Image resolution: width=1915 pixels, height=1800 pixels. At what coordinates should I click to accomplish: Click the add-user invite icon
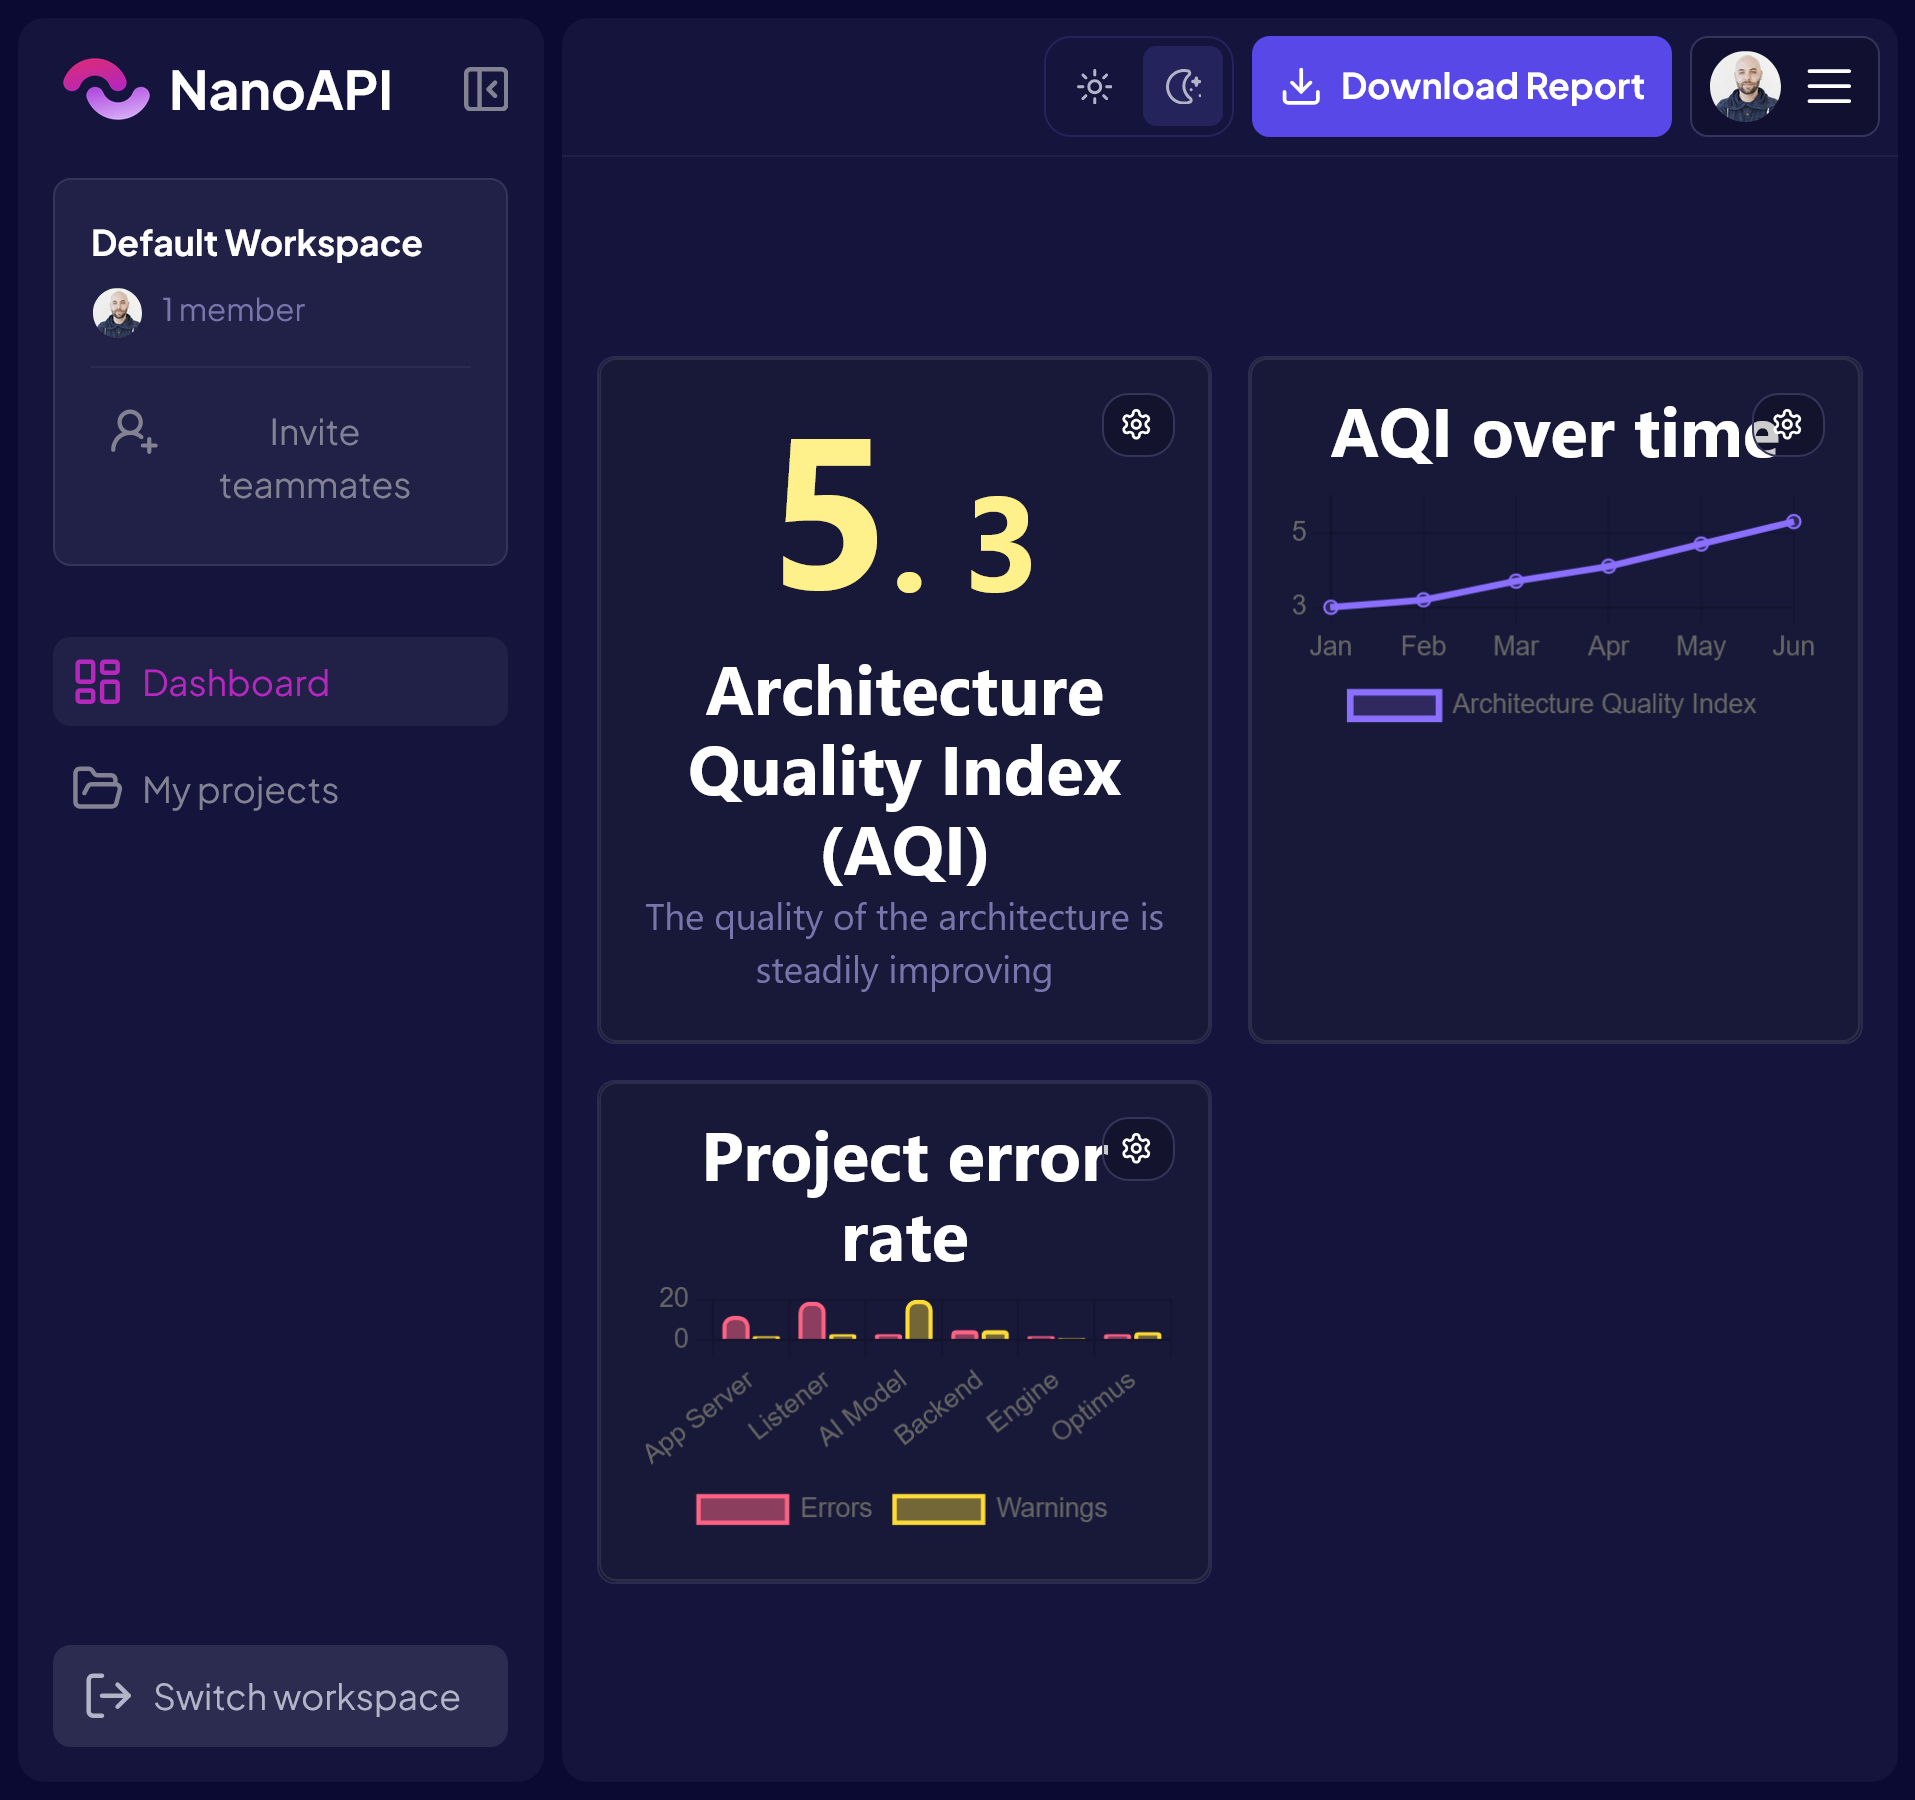coord(134,433)
